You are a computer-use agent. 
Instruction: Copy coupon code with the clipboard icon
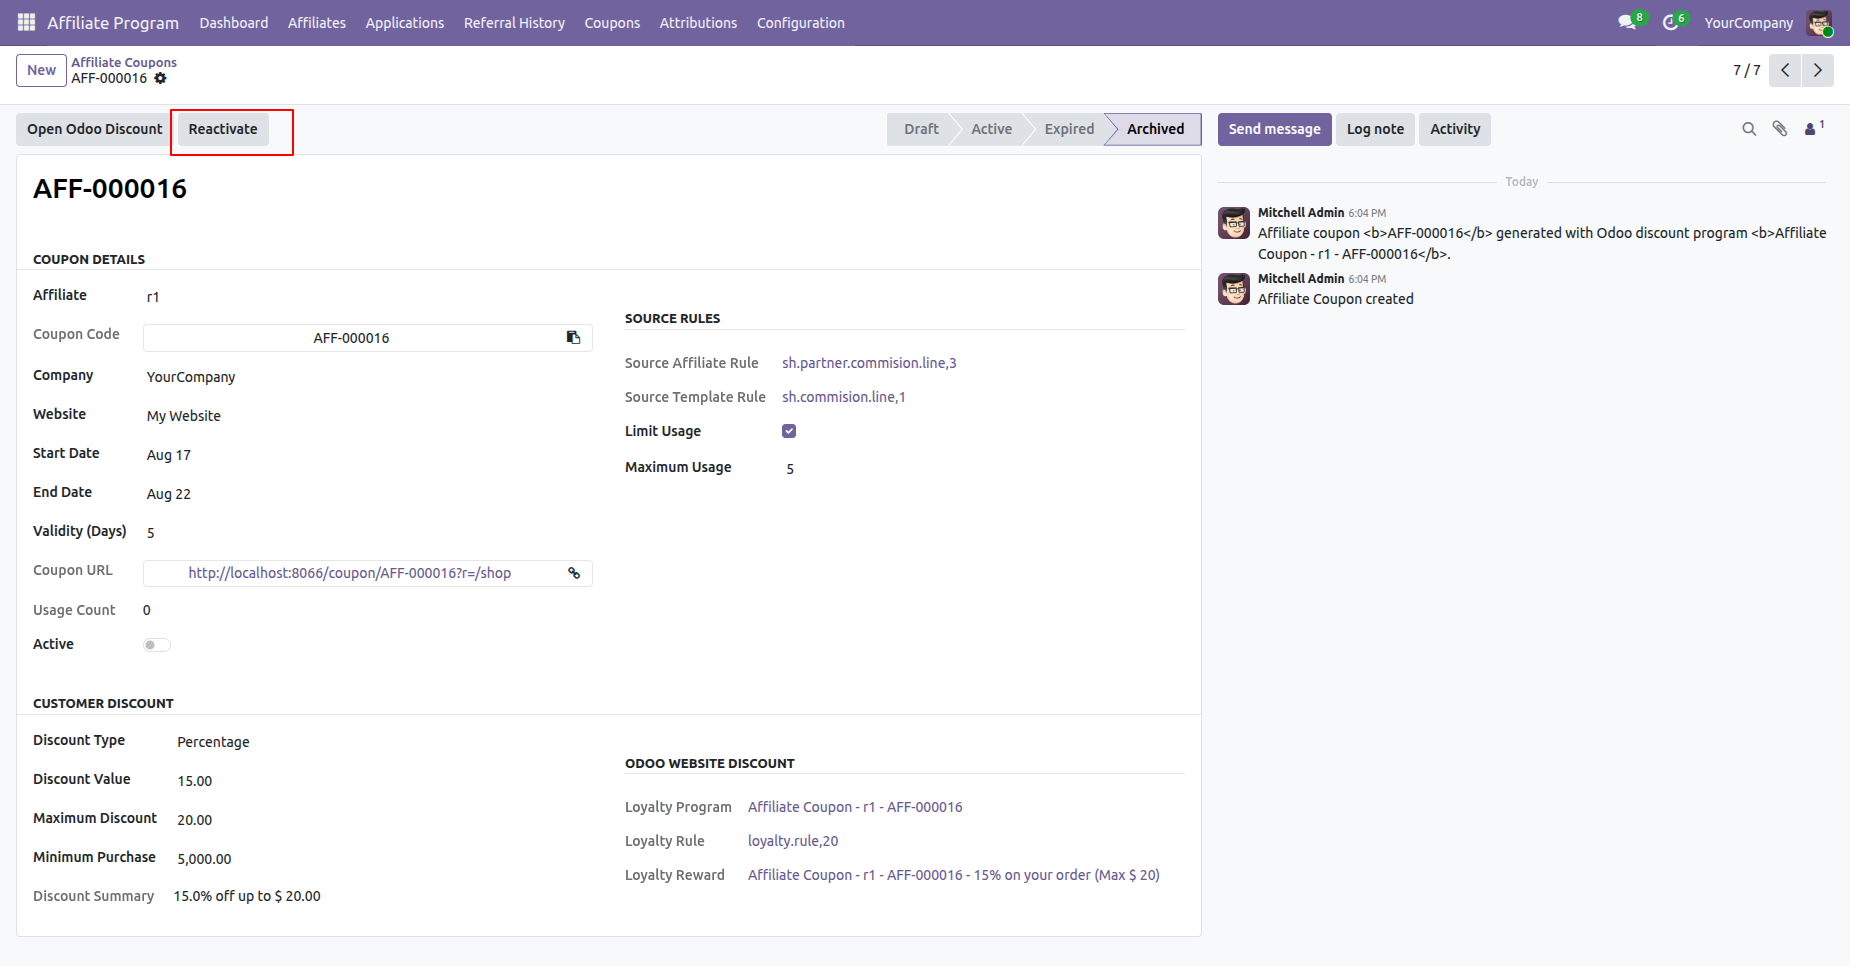click(574, 338)
